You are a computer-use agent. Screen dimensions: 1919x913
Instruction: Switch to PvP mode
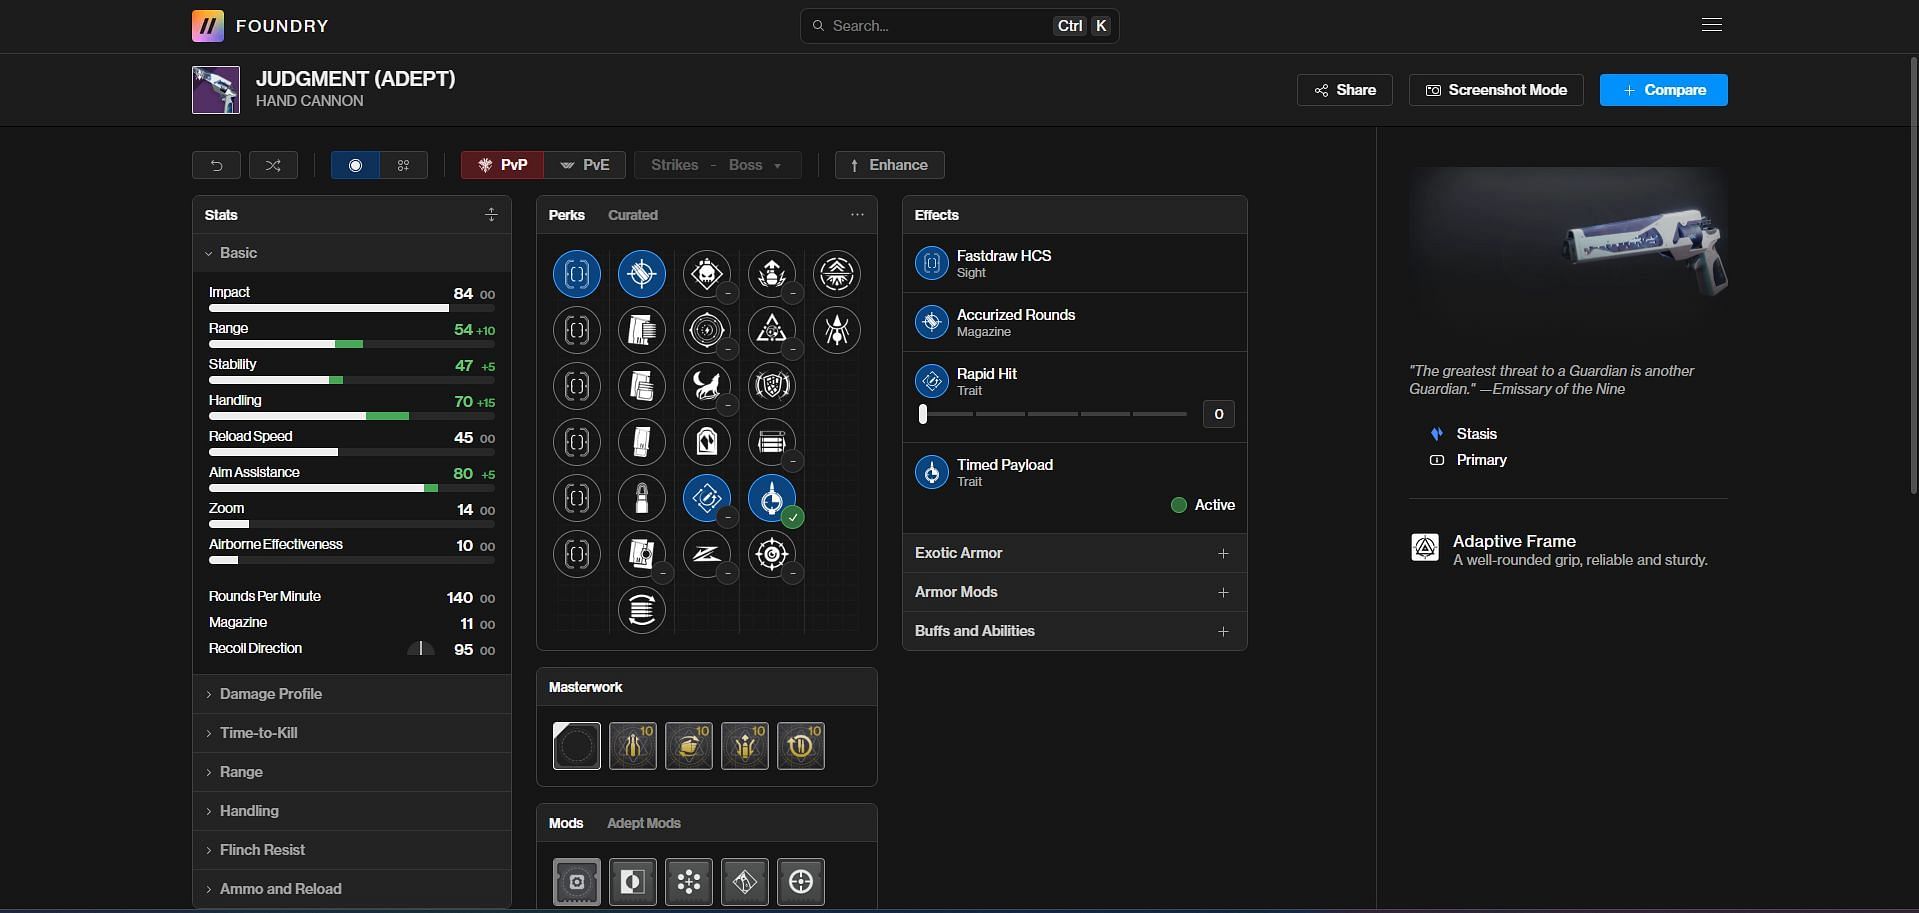pyautogui.click(x=503, y=165)
